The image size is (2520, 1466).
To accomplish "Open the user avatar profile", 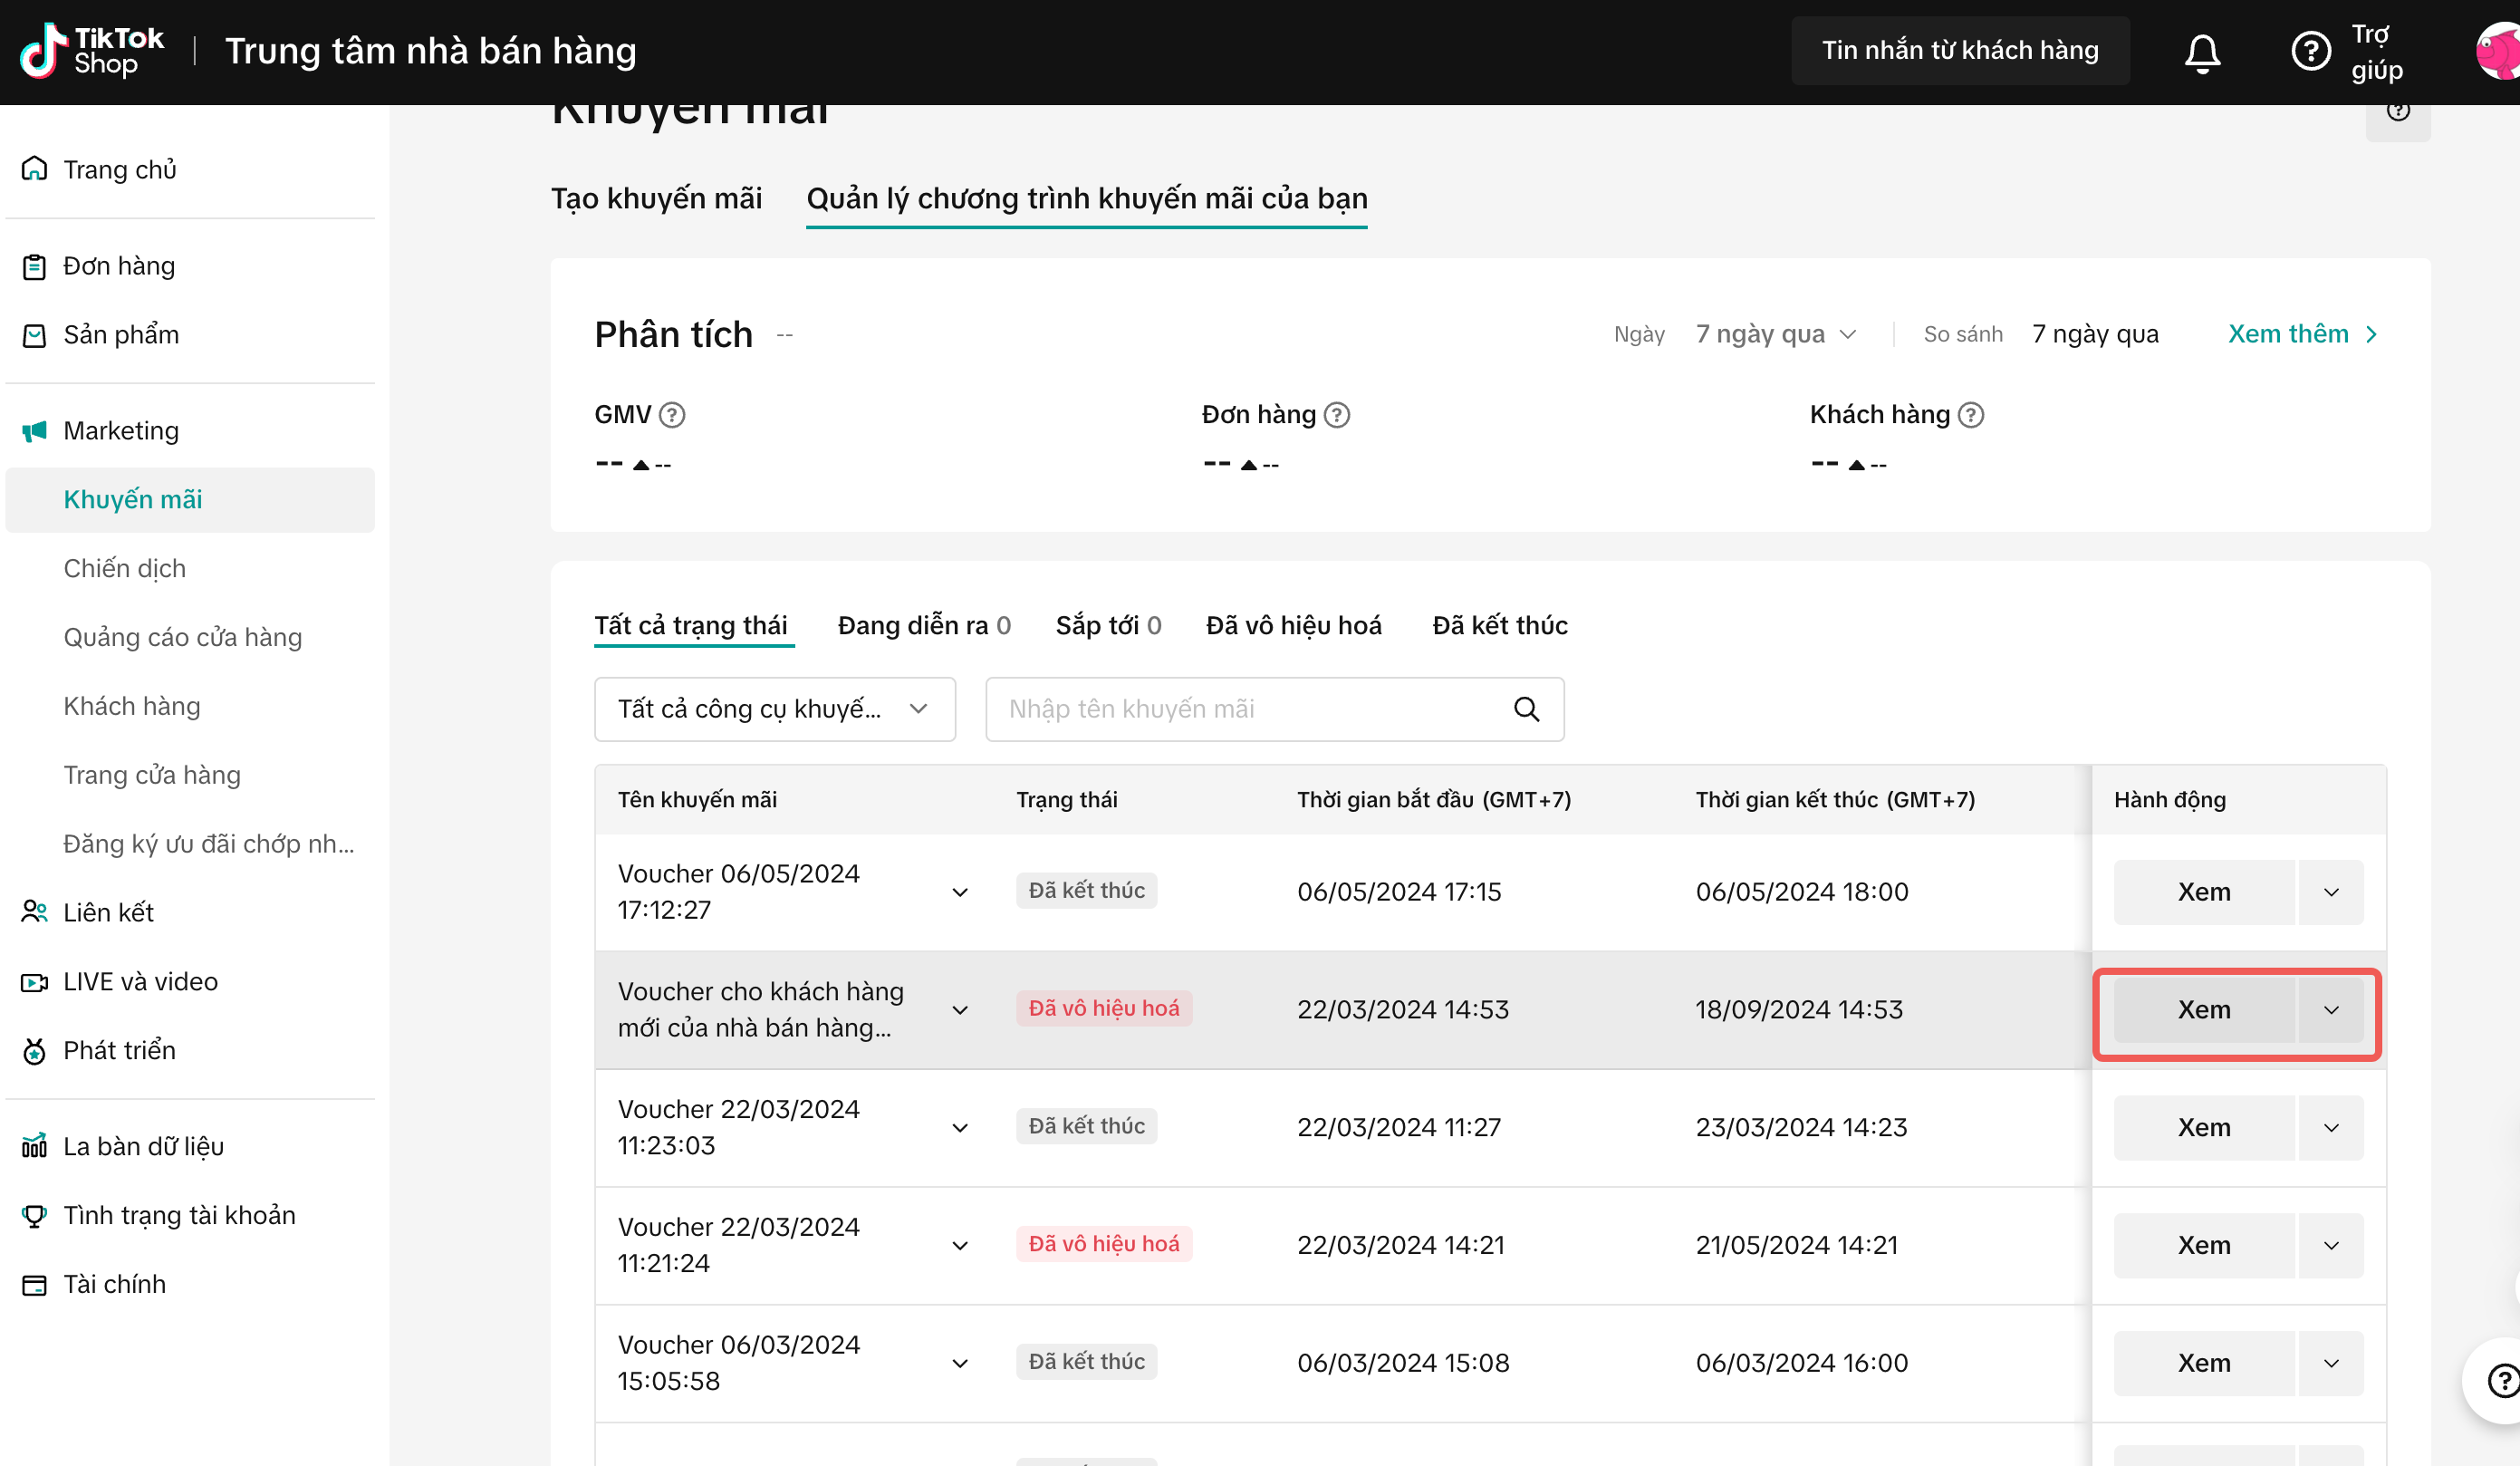I will point(2498,52).
